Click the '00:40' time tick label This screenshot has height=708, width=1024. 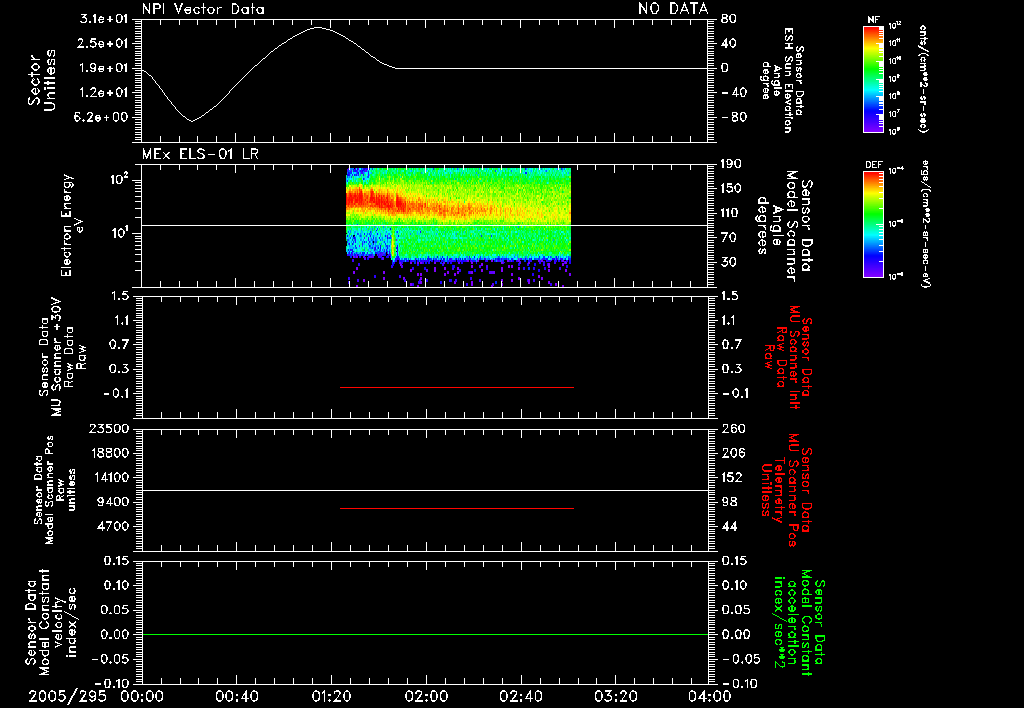point(236,696)
